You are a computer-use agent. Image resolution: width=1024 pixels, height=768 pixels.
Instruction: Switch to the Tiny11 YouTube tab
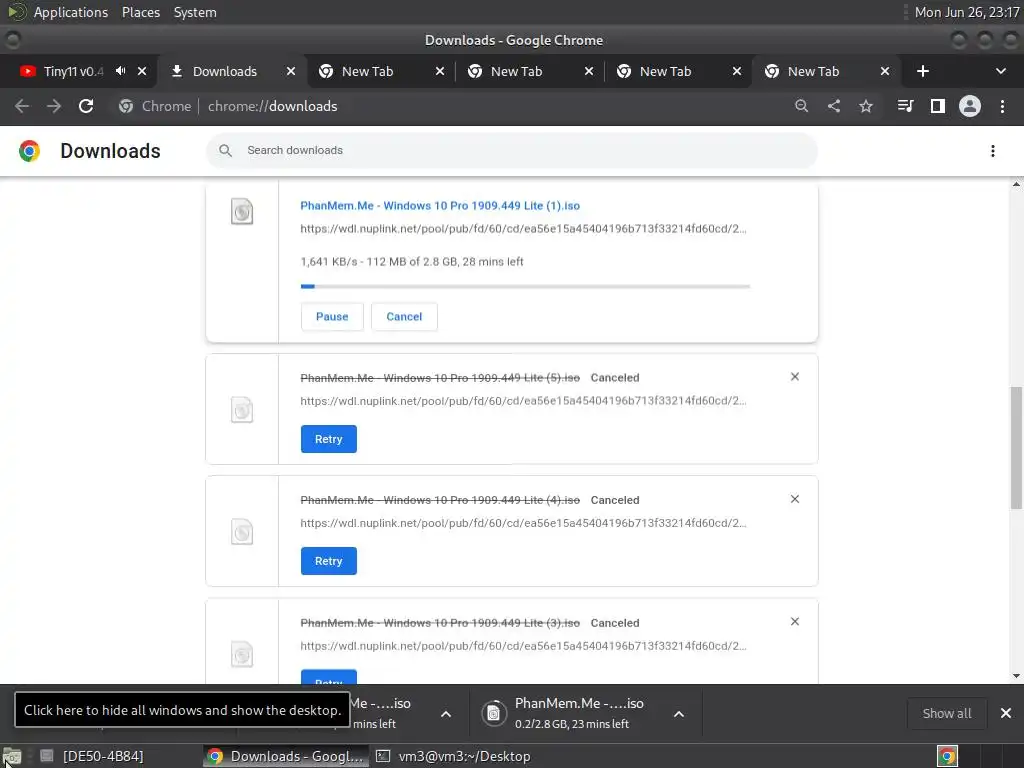click(x=73, y=71)
